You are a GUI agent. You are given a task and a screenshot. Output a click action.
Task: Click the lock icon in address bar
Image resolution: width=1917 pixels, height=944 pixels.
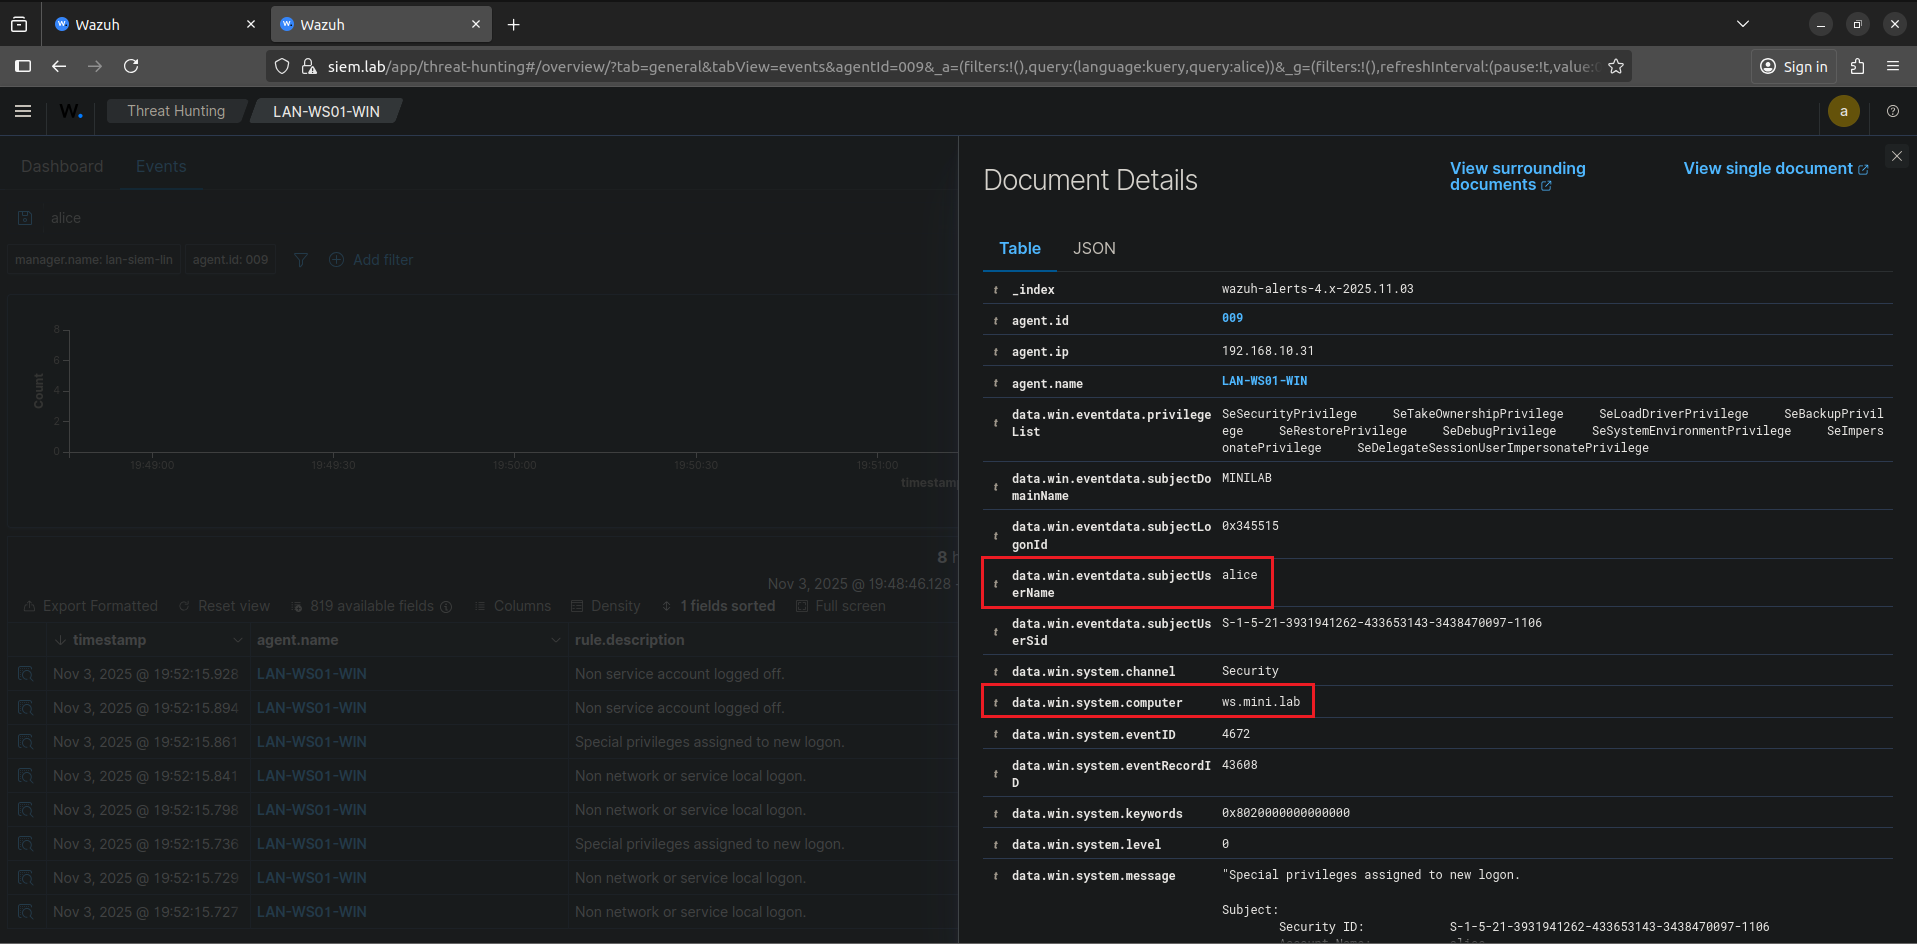coord(309,66)
